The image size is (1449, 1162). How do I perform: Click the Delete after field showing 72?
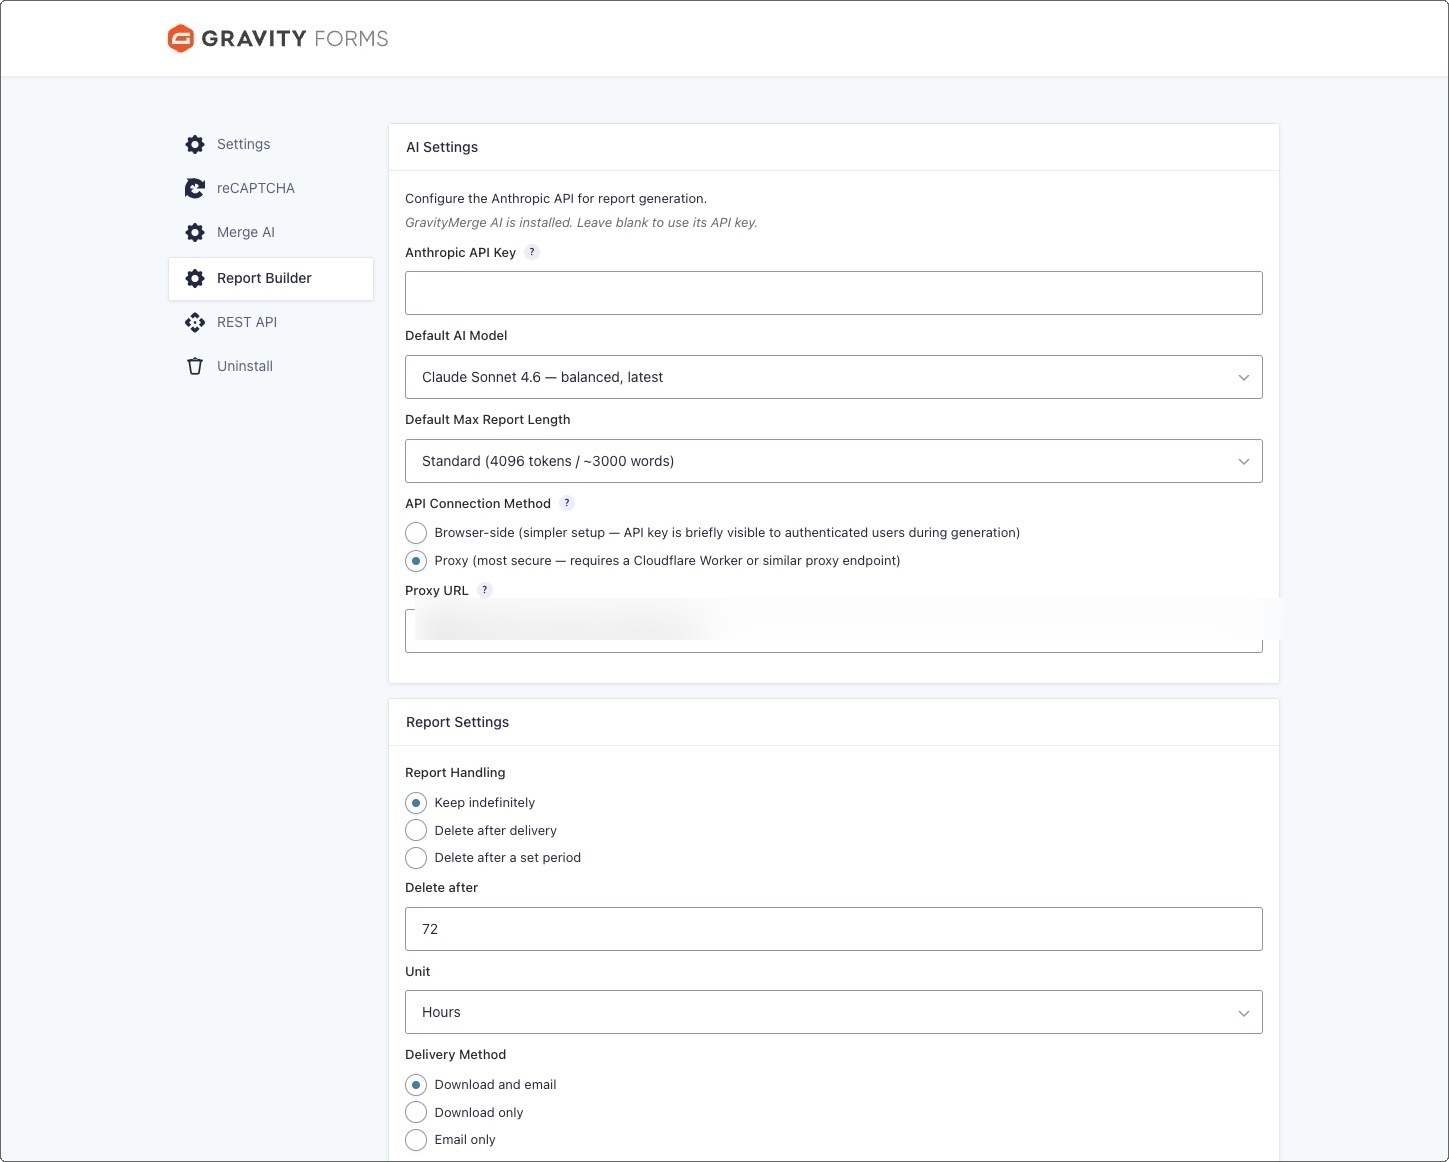click(833, 929)
